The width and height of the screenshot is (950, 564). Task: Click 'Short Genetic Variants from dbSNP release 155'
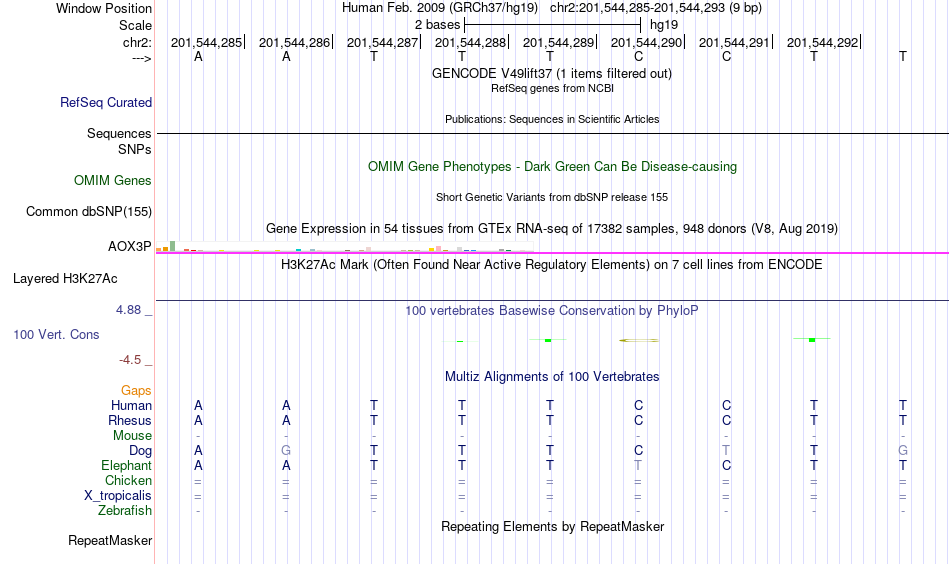[552, 197]
